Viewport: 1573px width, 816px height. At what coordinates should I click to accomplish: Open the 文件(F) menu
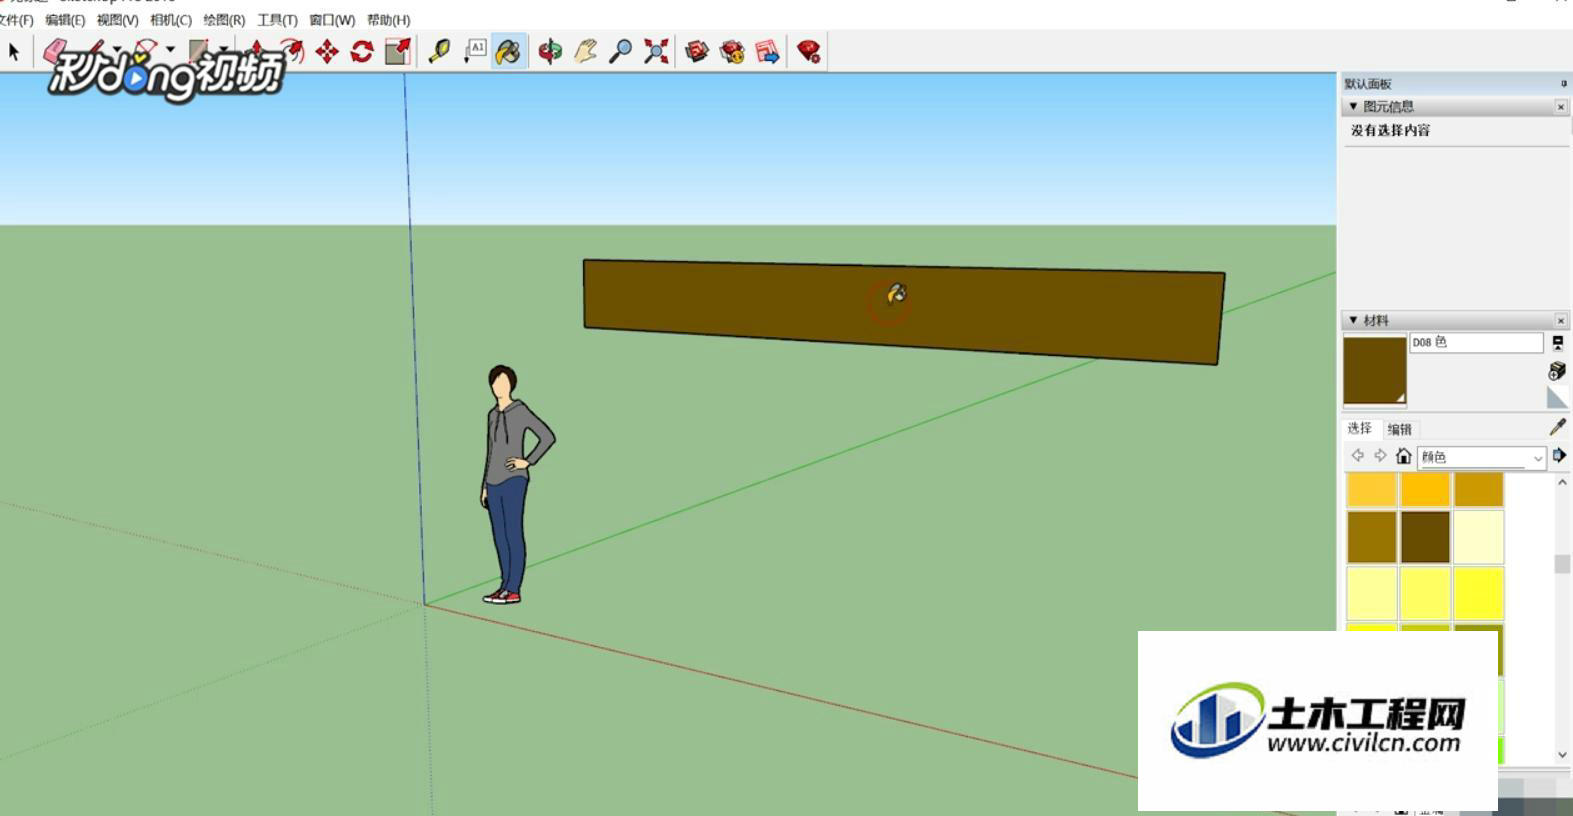[x=17, y=20]
